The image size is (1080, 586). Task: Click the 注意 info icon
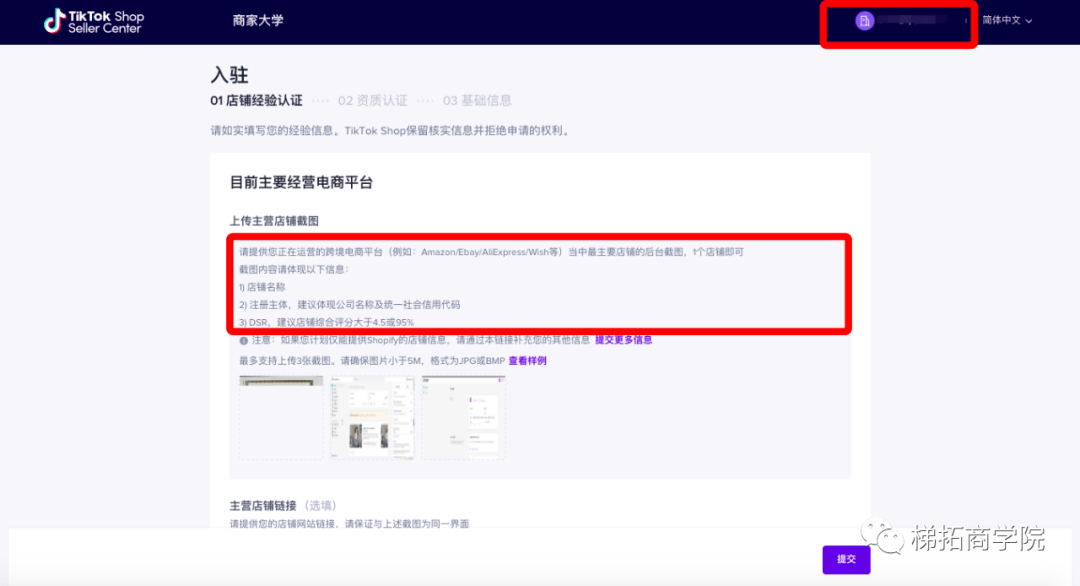click(243, 340)
